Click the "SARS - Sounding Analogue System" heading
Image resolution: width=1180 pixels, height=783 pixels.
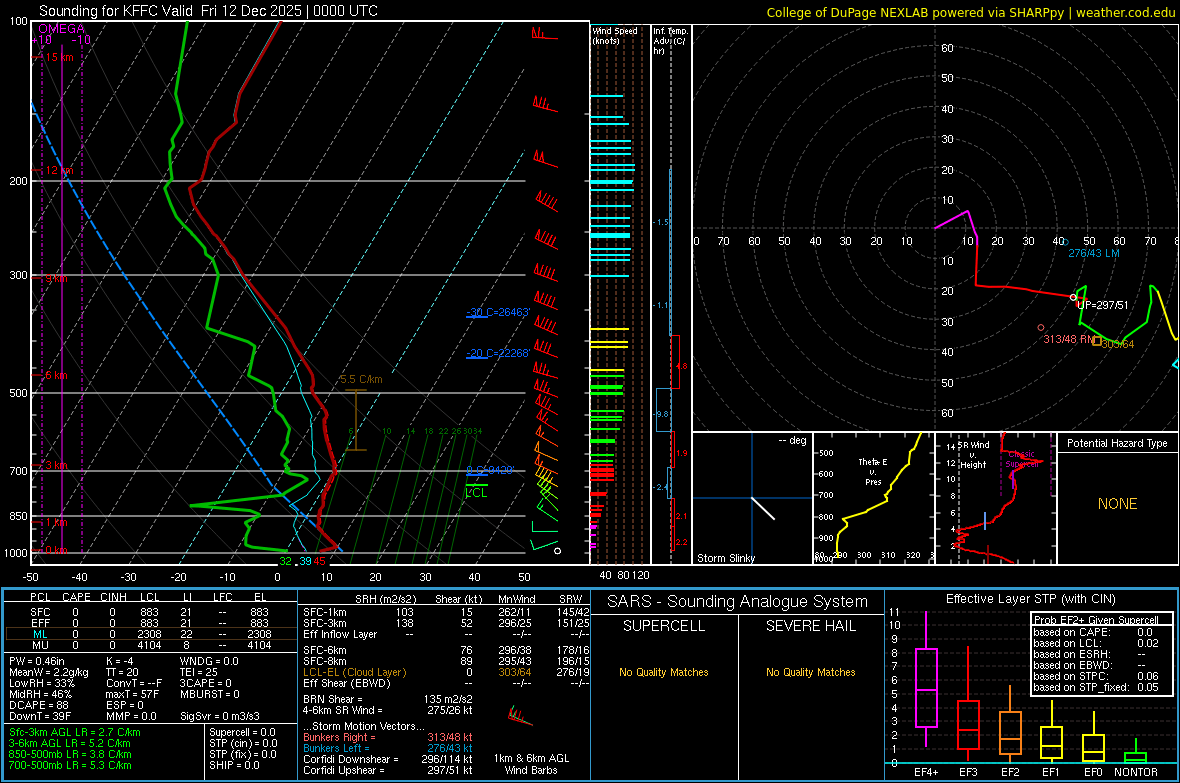738,602
